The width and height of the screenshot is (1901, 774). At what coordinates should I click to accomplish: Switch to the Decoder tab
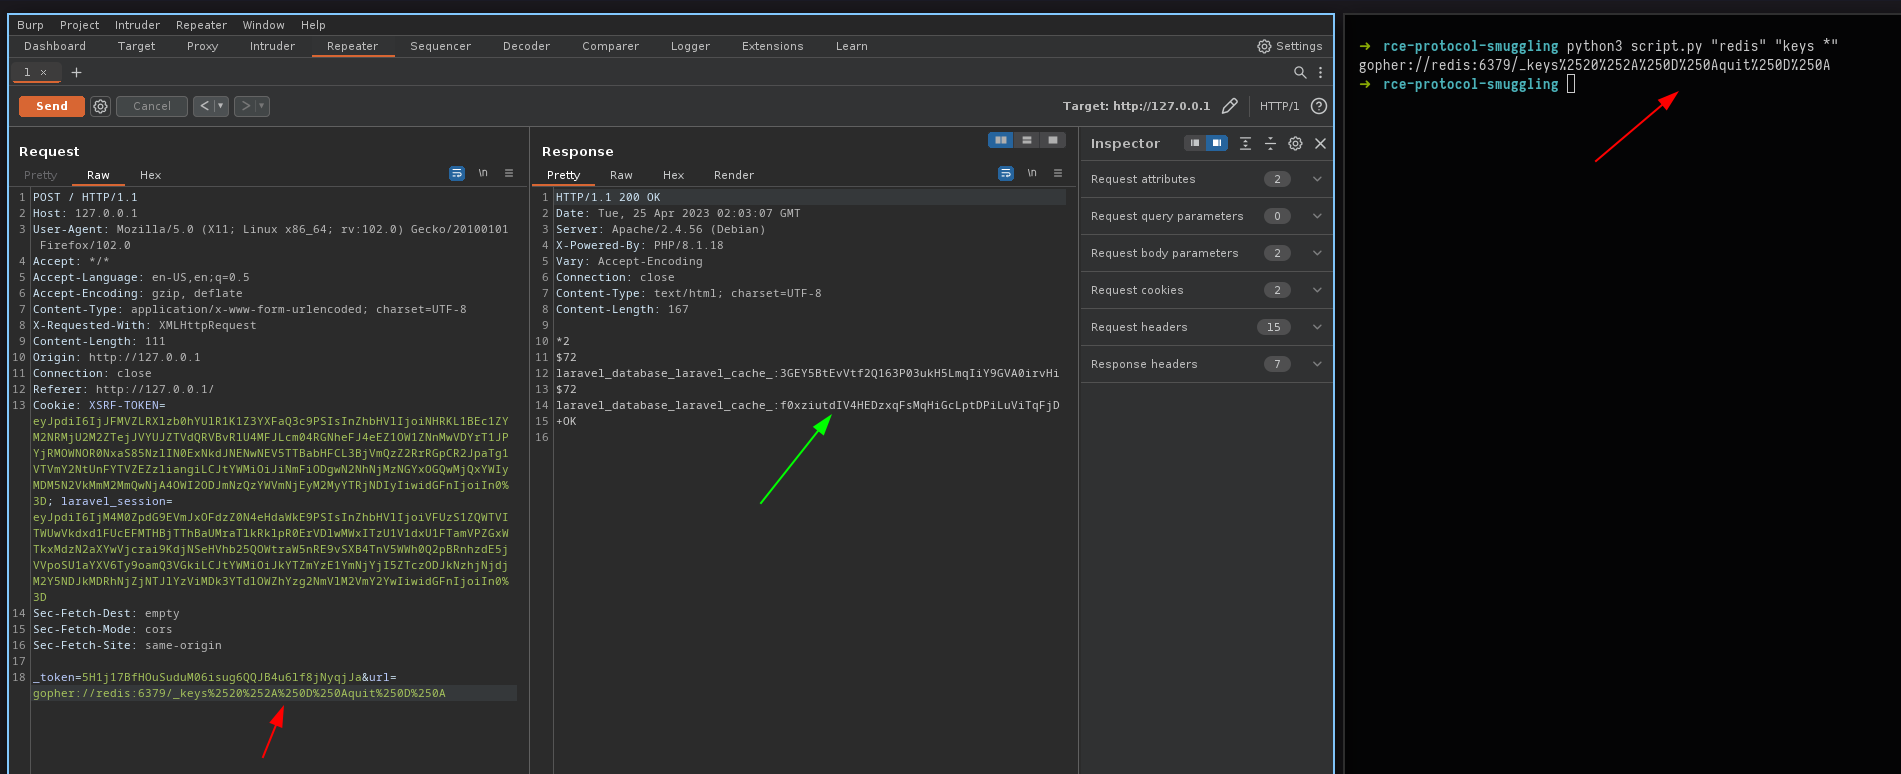click(526, 46)
